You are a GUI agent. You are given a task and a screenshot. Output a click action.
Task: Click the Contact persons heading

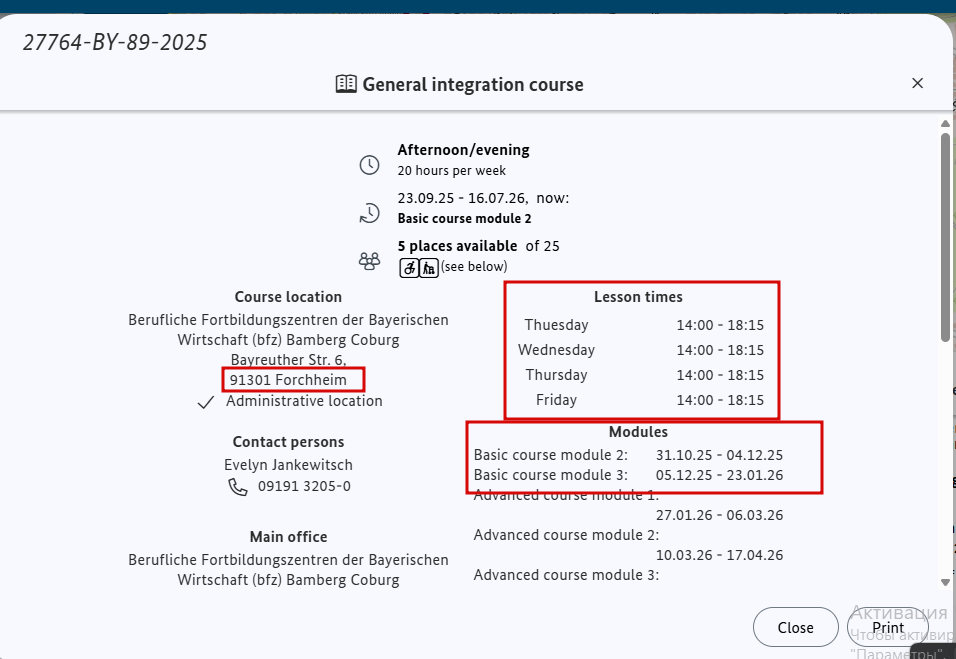(x=288, y=442)
